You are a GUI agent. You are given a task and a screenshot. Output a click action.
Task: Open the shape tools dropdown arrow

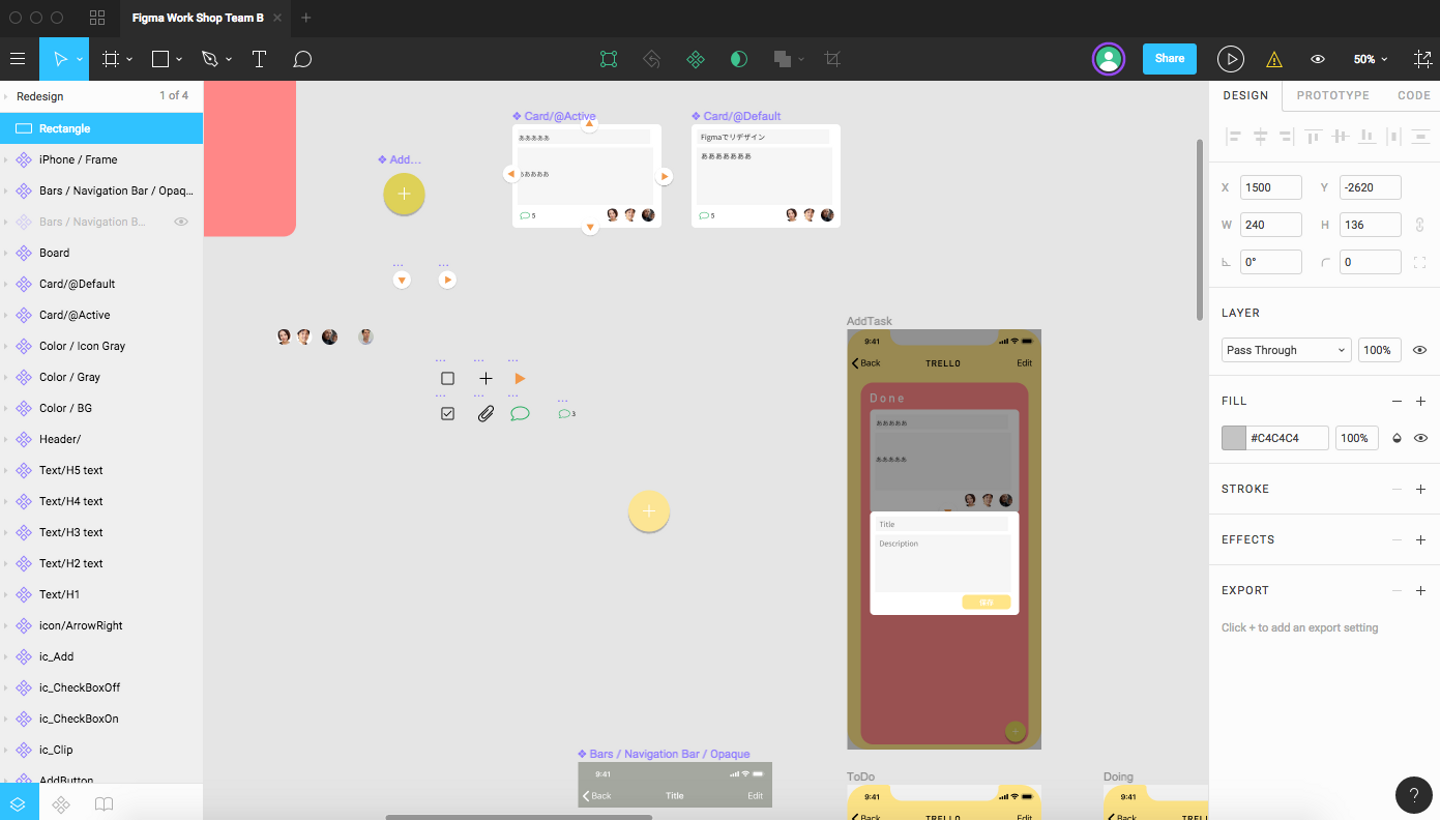pos(179,60)
